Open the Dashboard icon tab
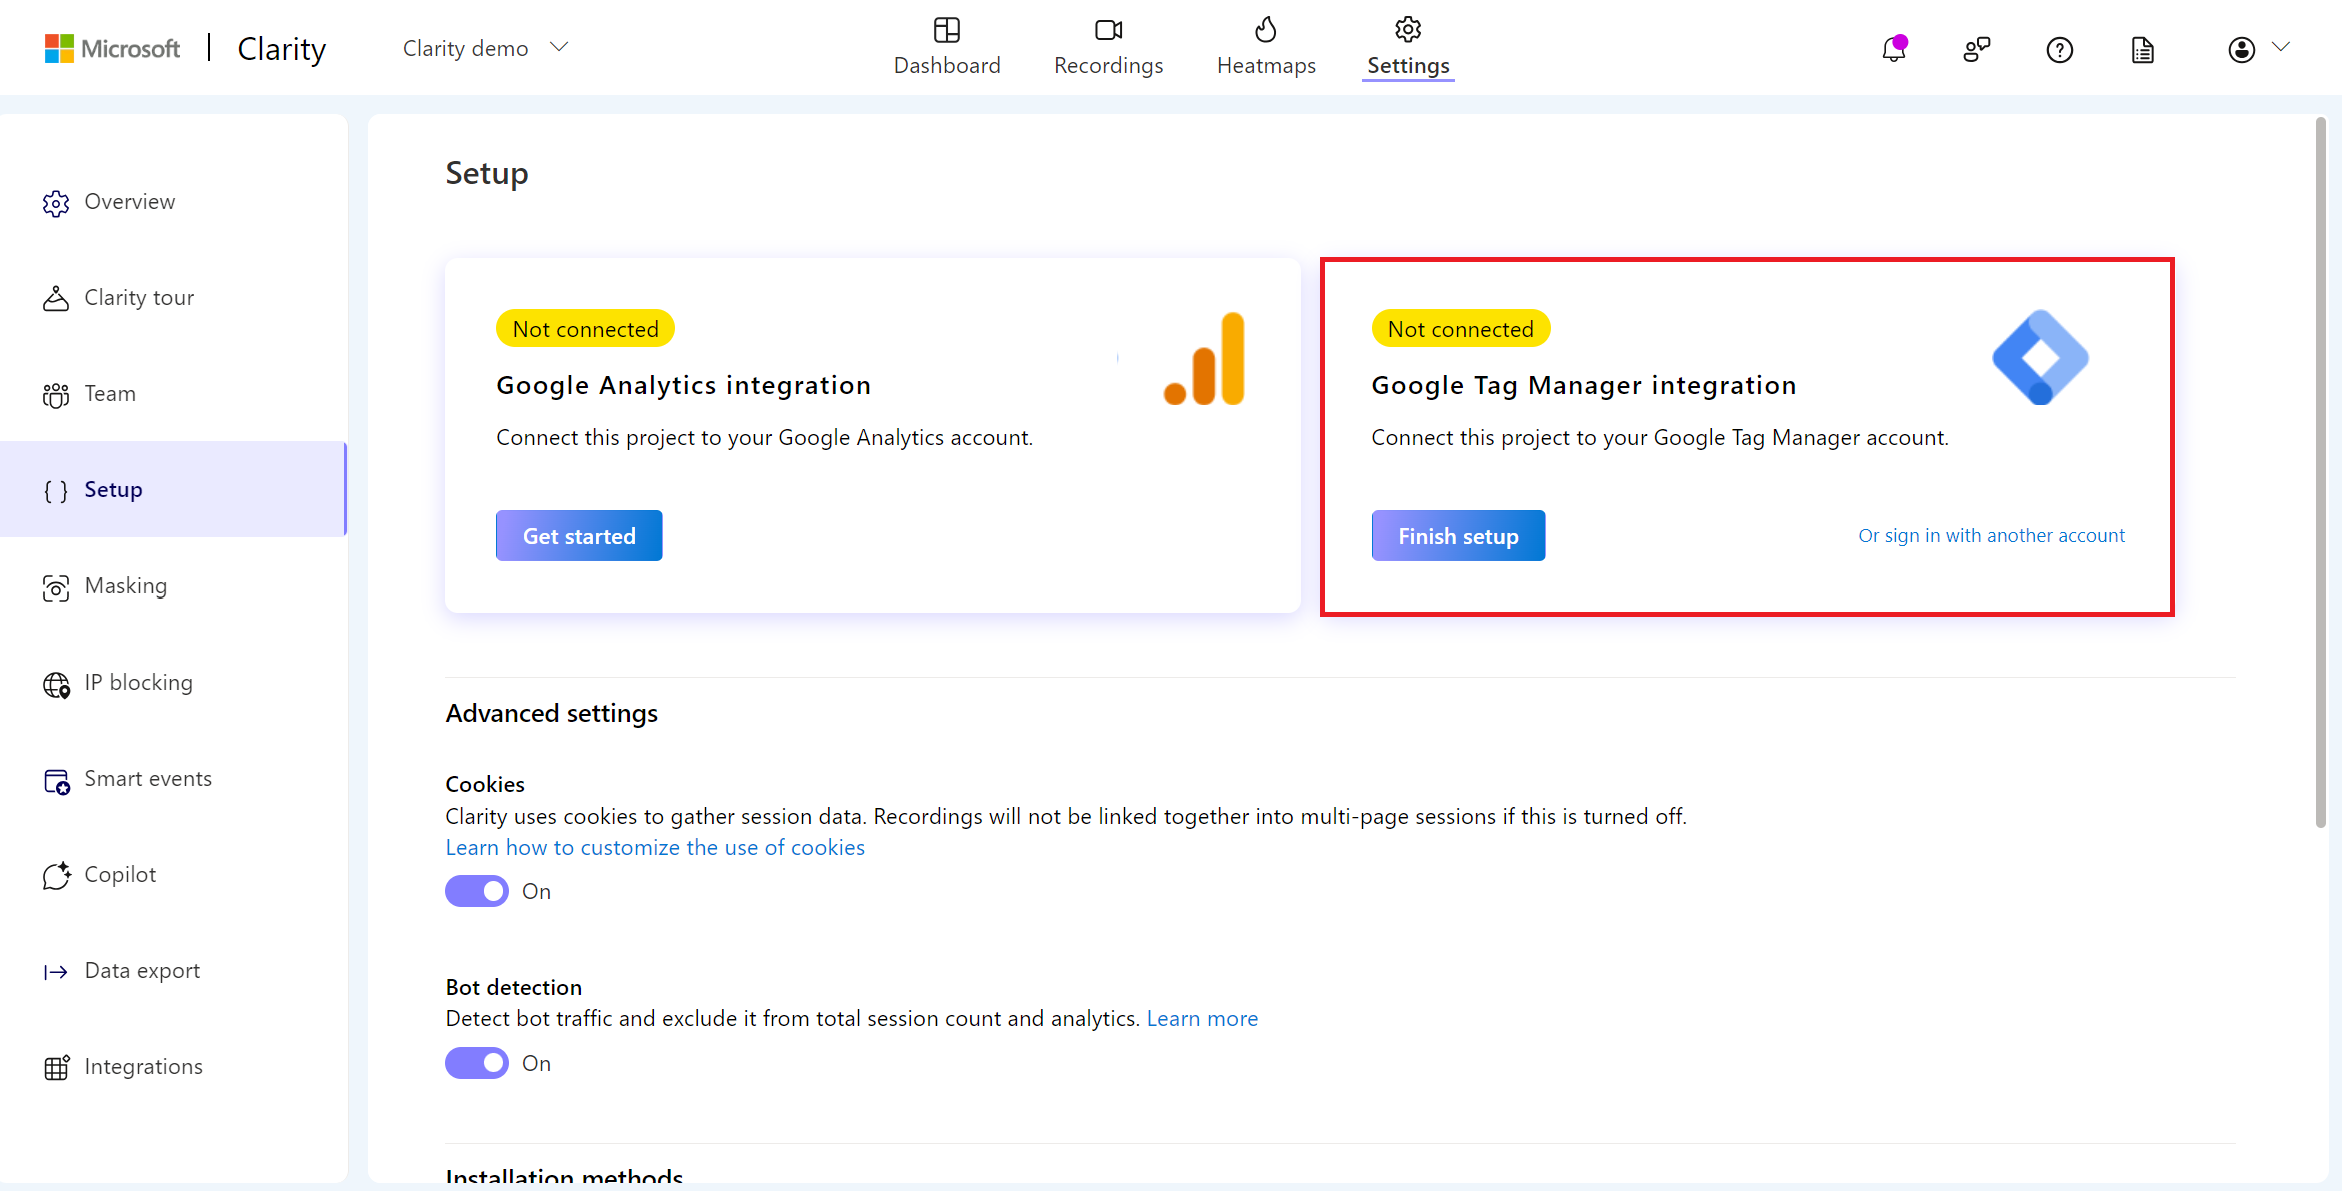Screen dimensions: 2342x1192 (946, 30)
